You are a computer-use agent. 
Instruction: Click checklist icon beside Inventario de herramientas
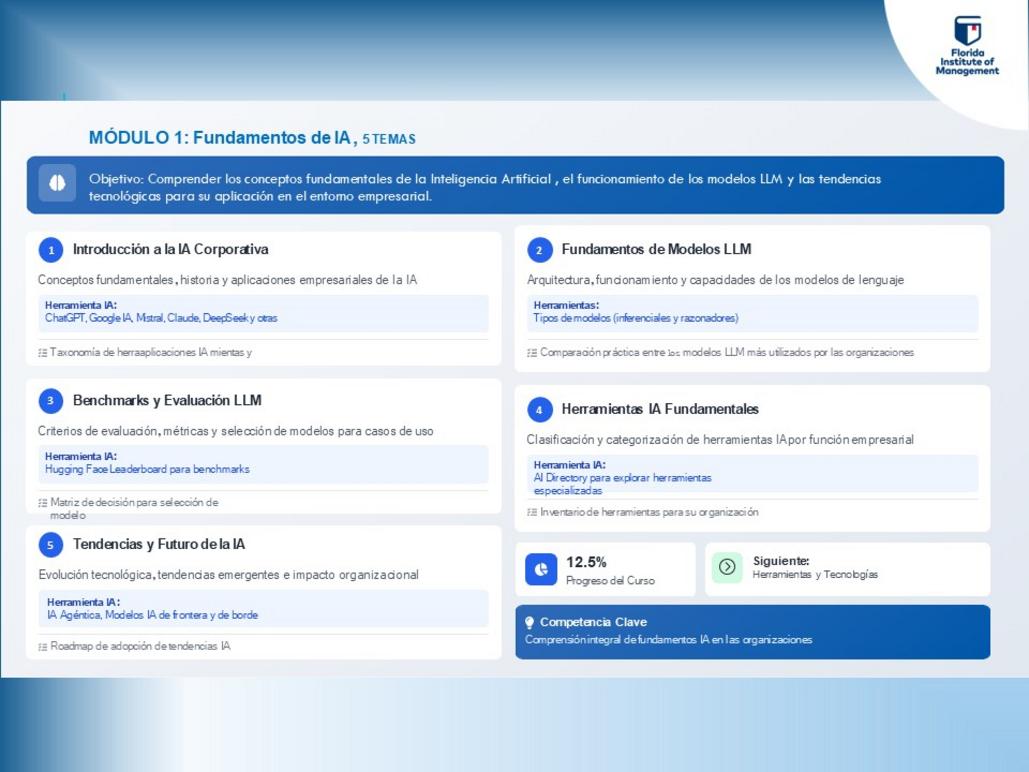click(x=532, y=513)
